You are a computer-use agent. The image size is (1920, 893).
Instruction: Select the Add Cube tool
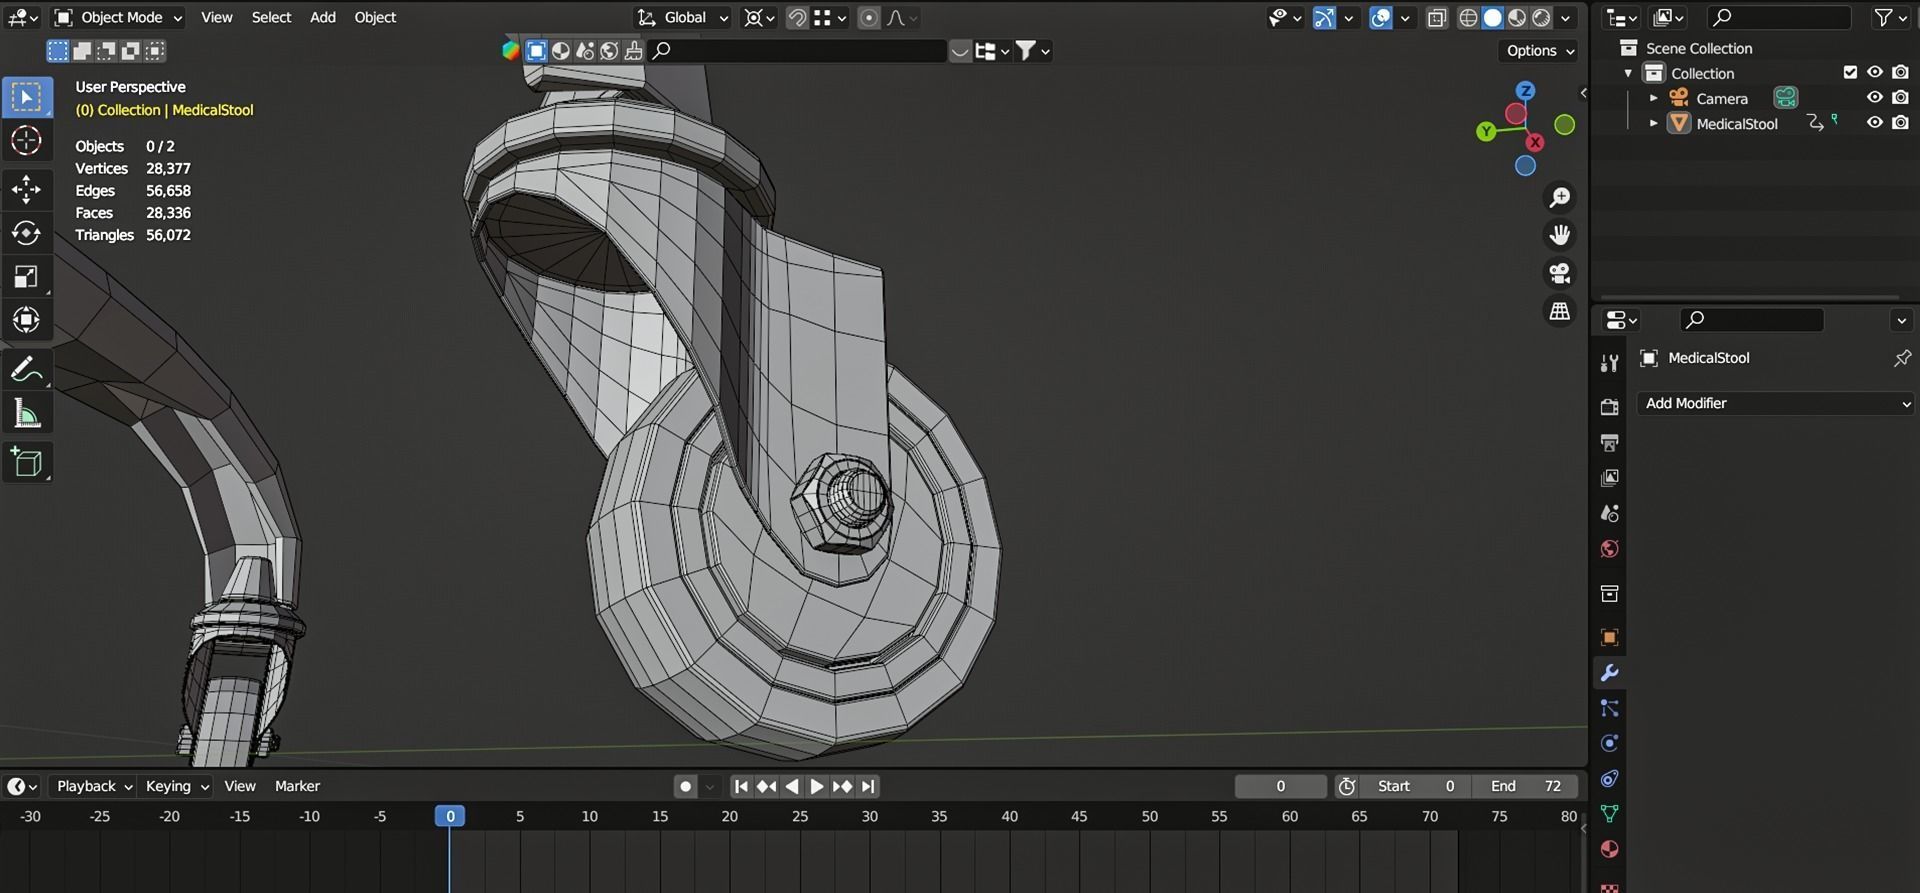26,462
